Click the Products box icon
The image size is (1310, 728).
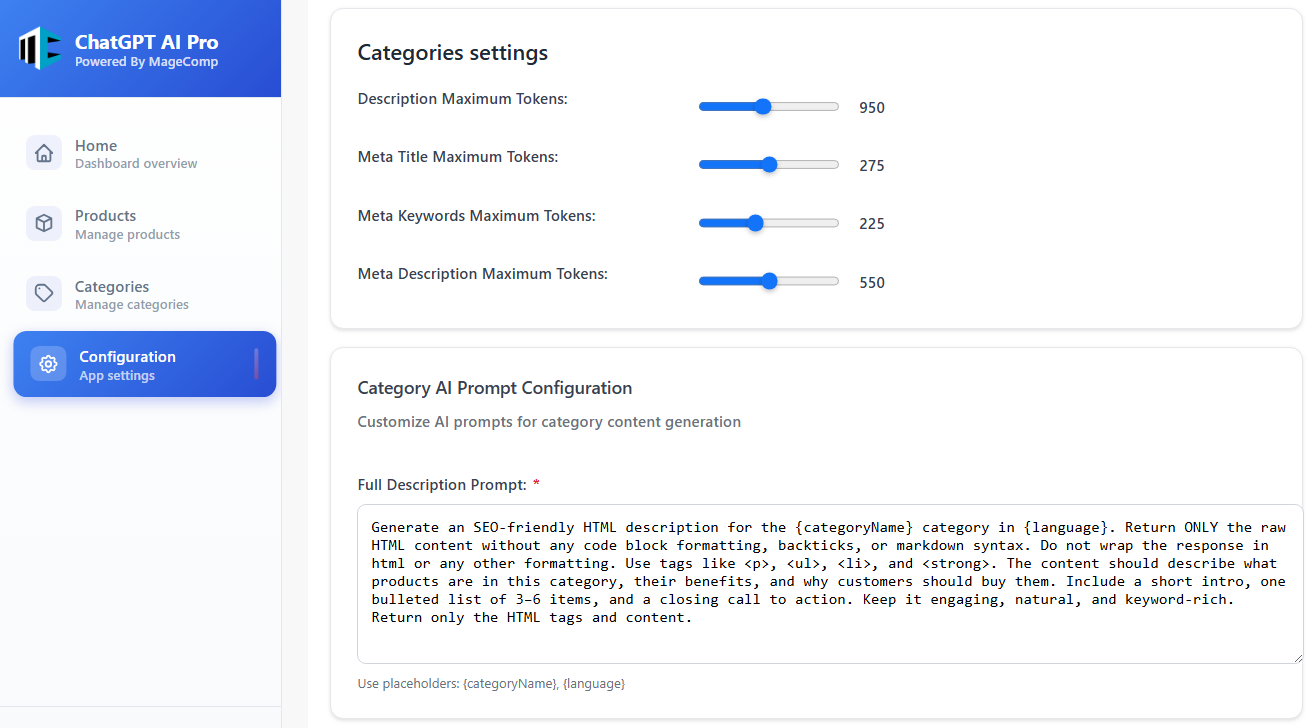pyautogui.click(x=44, y=223)
